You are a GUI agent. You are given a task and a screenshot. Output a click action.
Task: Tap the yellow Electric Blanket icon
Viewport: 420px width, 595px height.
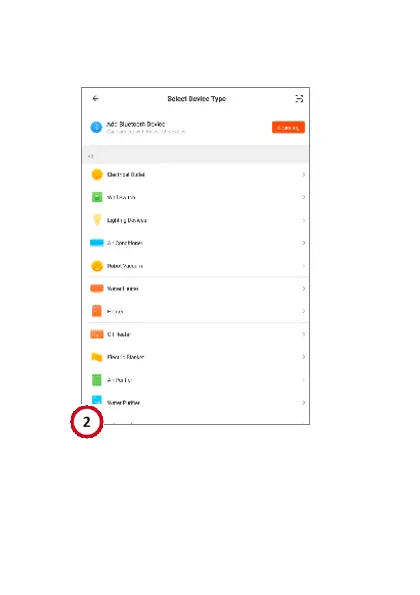pyautogui.click(x=97, y=357)
